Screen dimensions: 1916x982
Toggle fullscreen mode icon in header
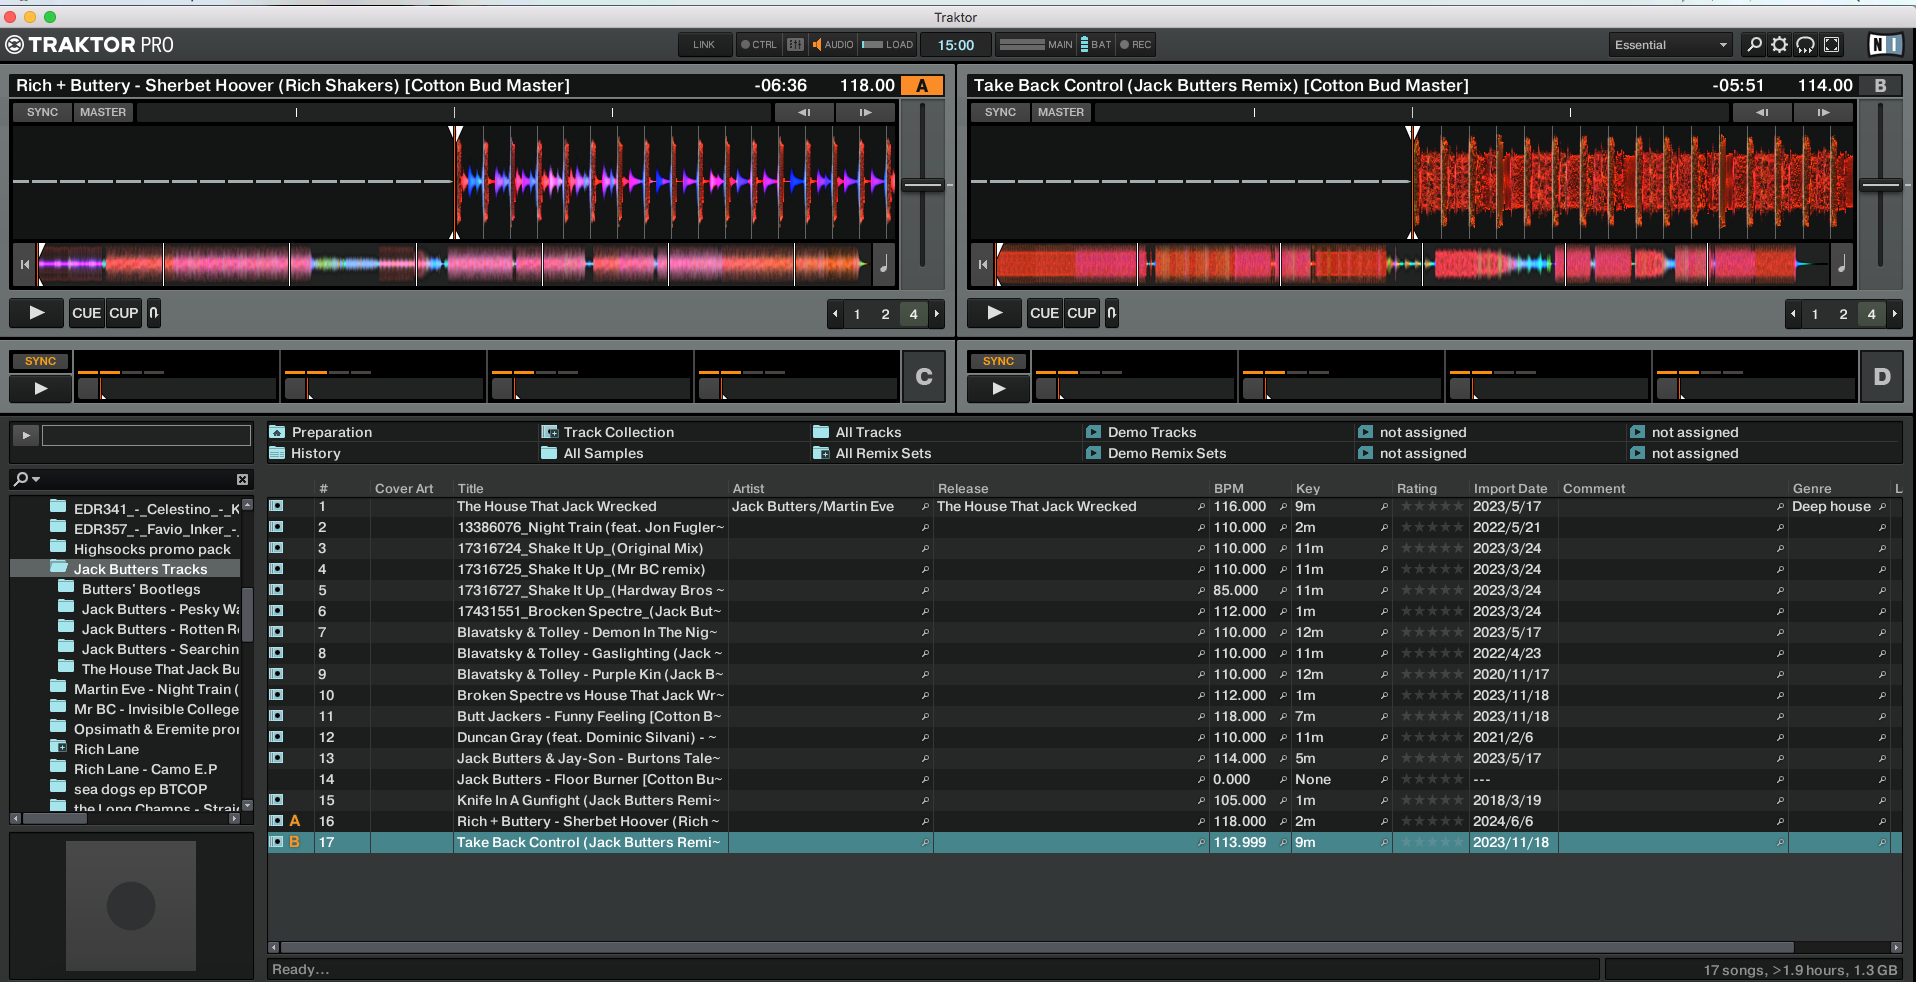pos(1832,44)
